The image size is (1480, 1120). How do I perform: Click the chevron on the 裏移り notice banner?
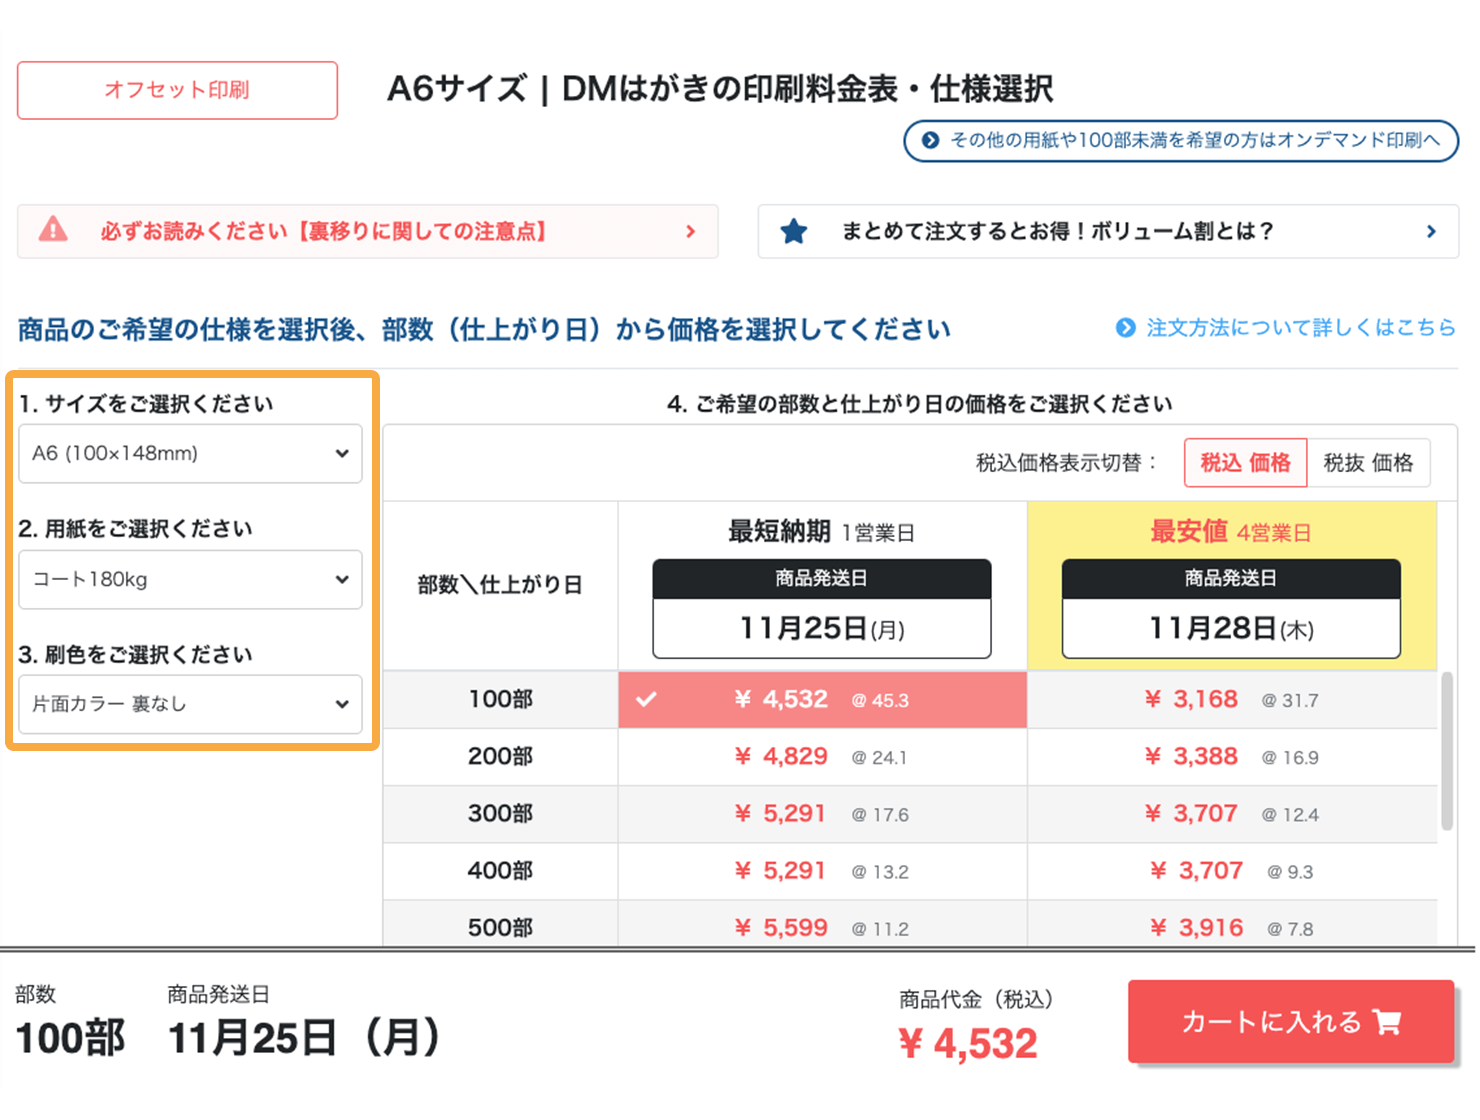click(691, 231)
